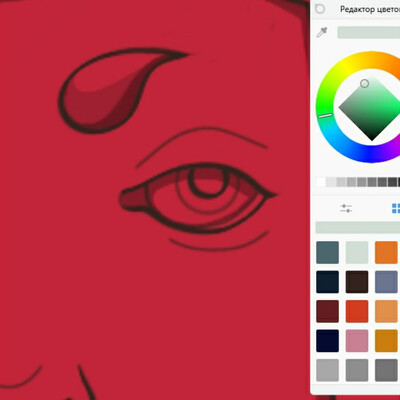Select the dark navy swatch
Image resolution: width=400 pixels, height=400 pixels.
tap(327, 282)
